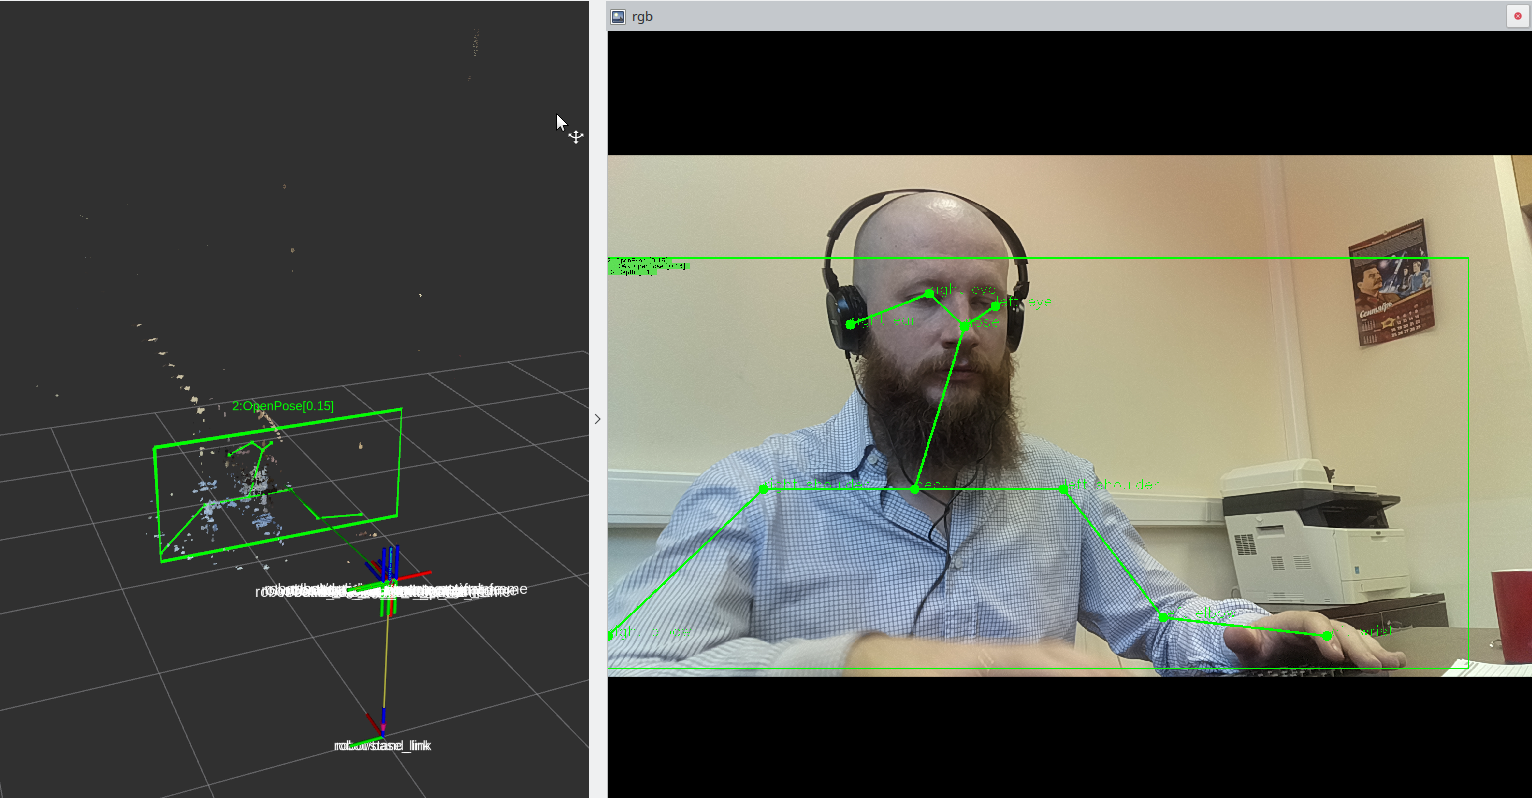
Task: Click the left shoulder keypoint dot
Action: coord(1064,489)
